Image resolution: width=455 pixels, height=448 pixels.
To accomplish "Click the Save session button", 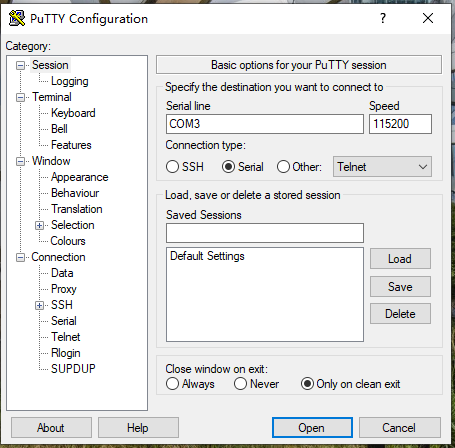I will pyautogui.click(x=400, y=287).
